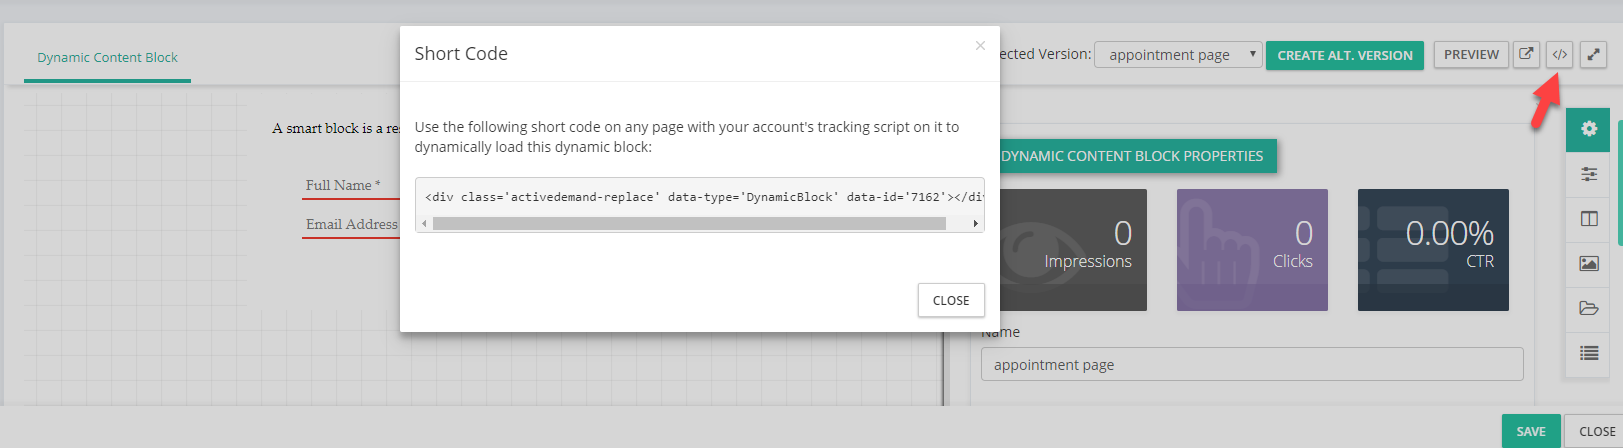Open the columns layout sidebar icon
The height and width of the screenshot is (448, 1623).
[x=1588, y=219]
